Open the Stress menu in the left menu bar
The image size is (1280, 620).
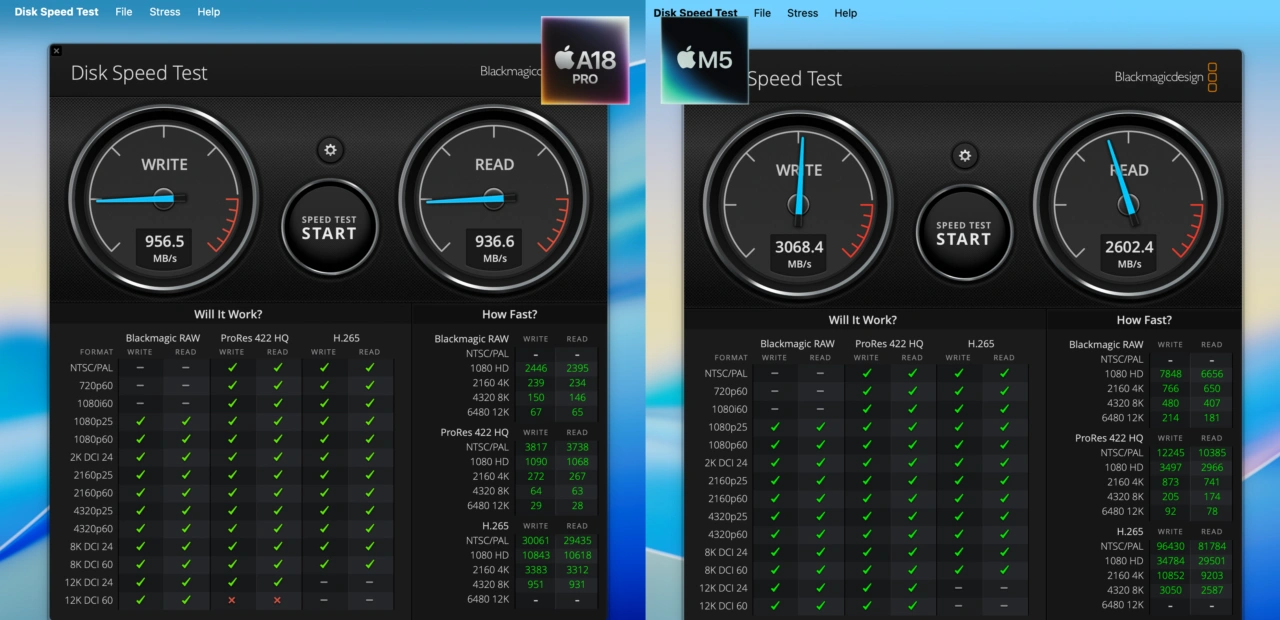[165, 12]
